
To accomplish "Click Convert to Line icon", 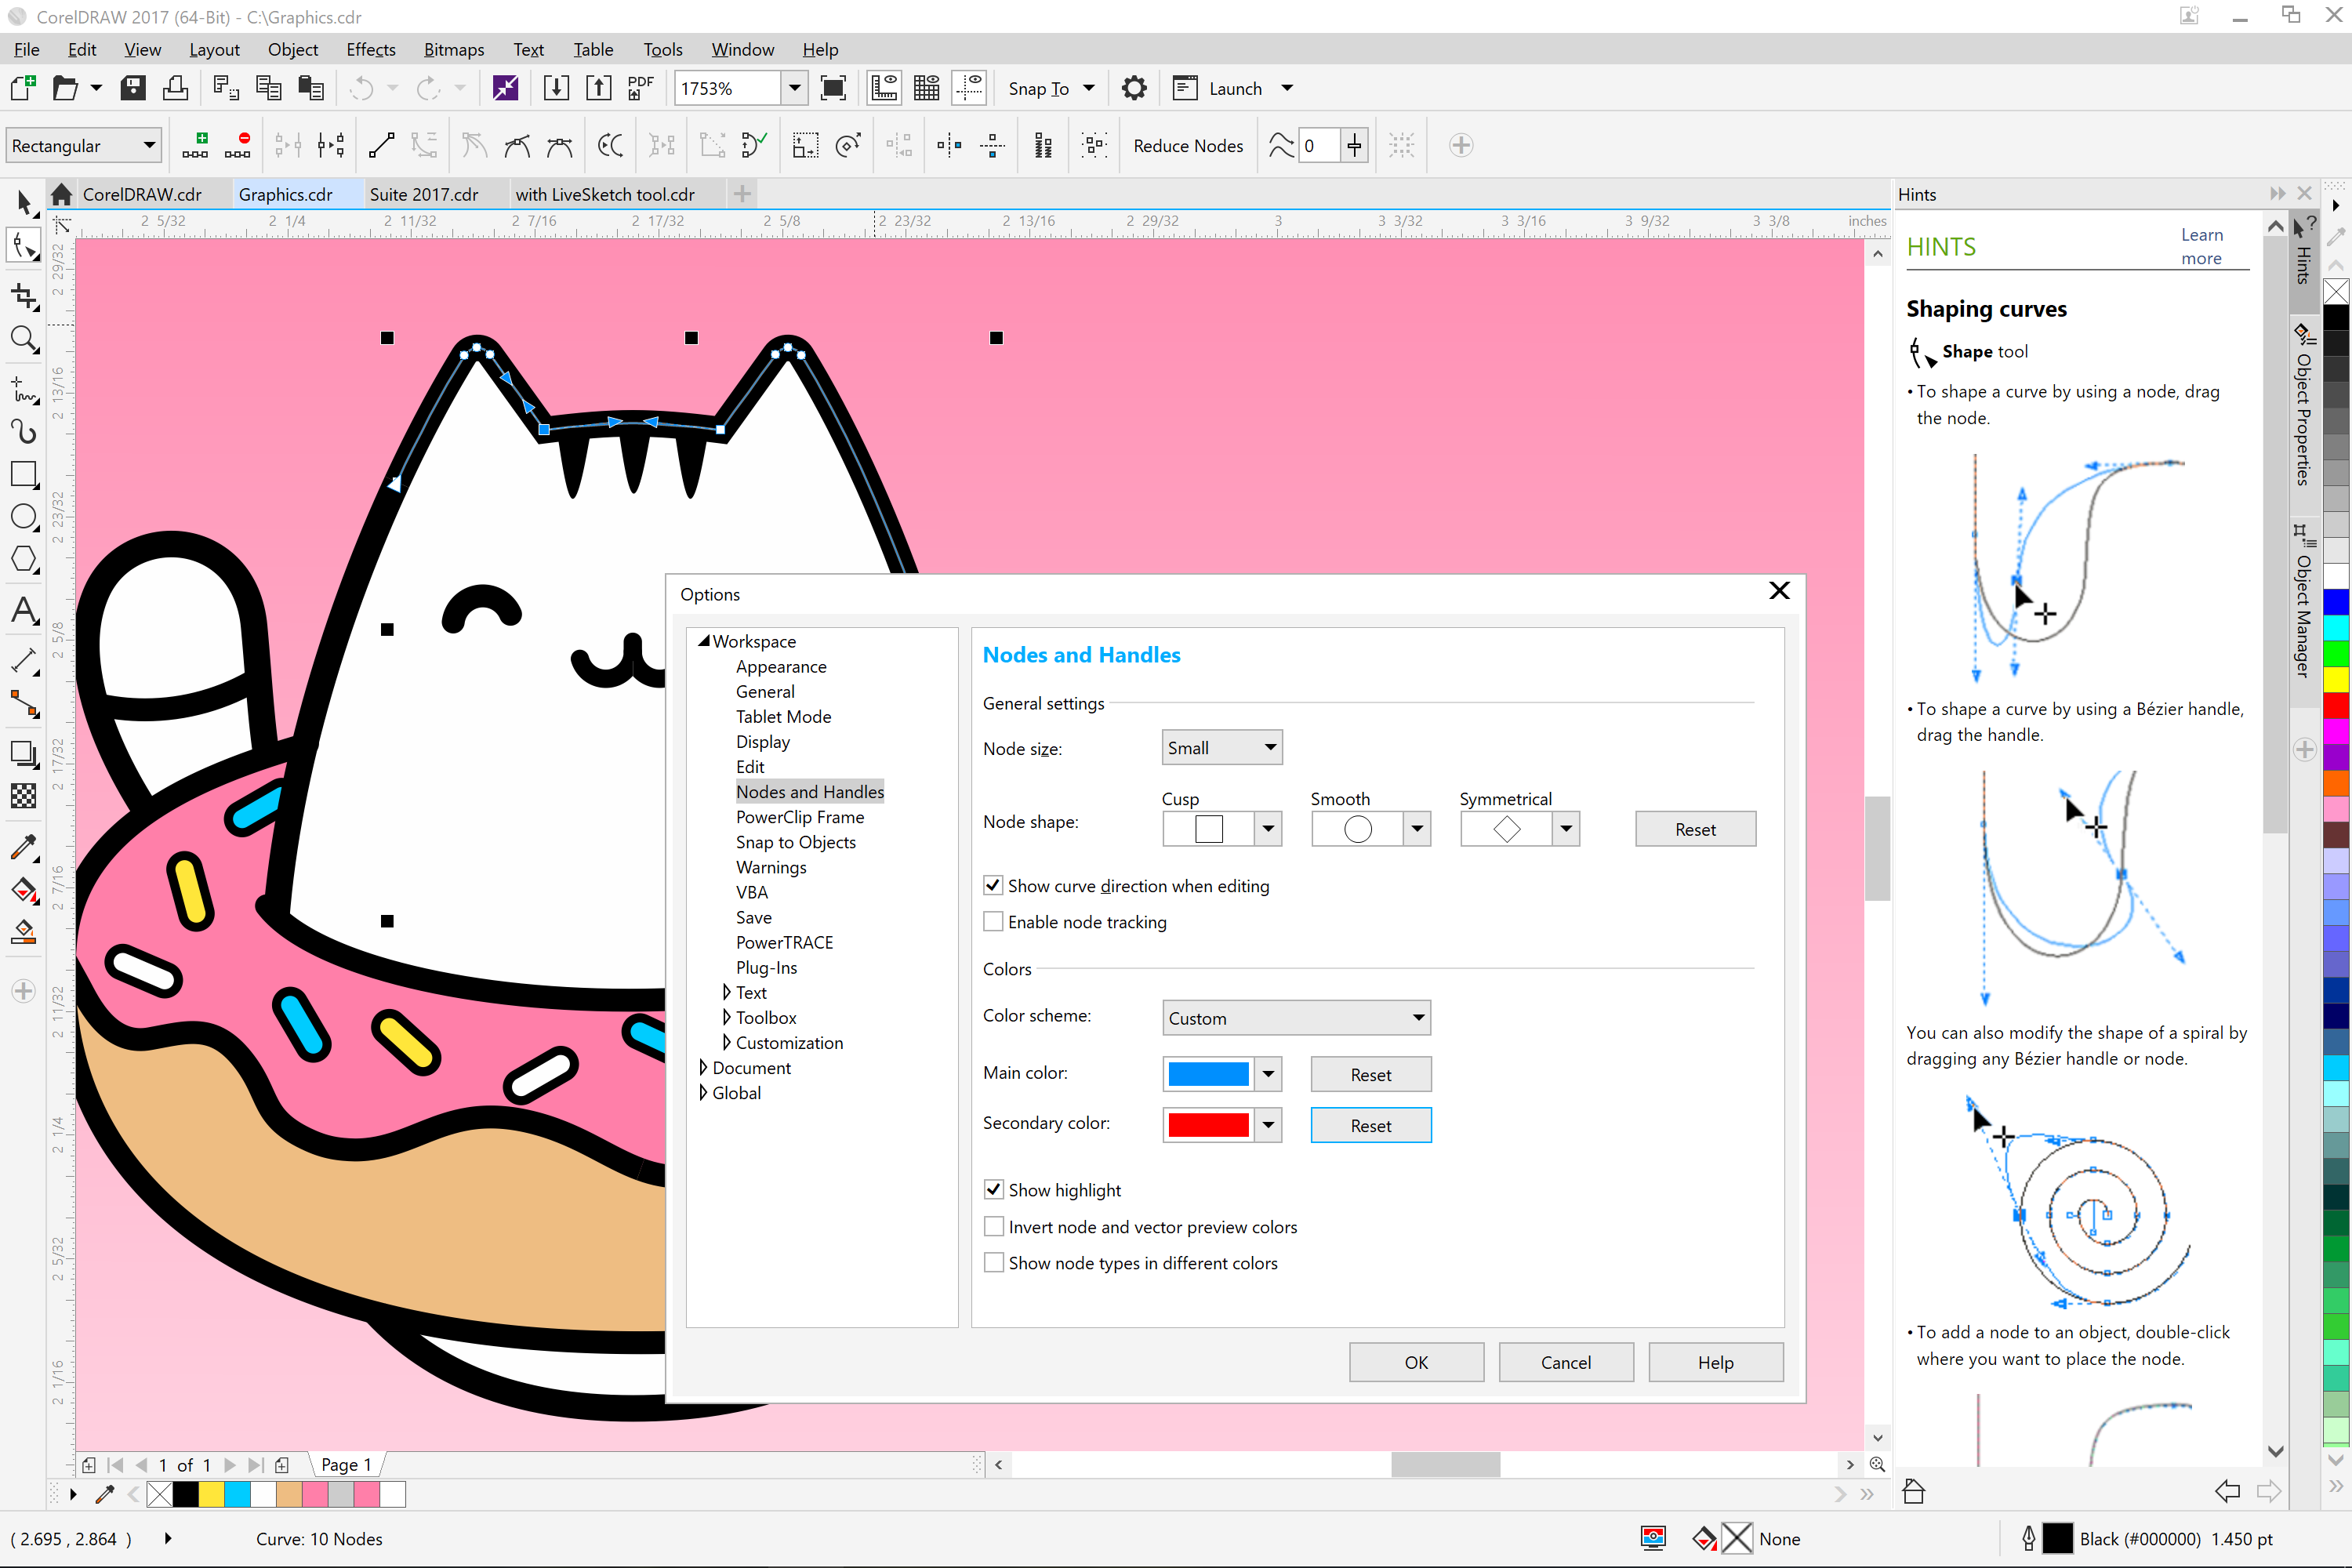I will pos(381,145).
